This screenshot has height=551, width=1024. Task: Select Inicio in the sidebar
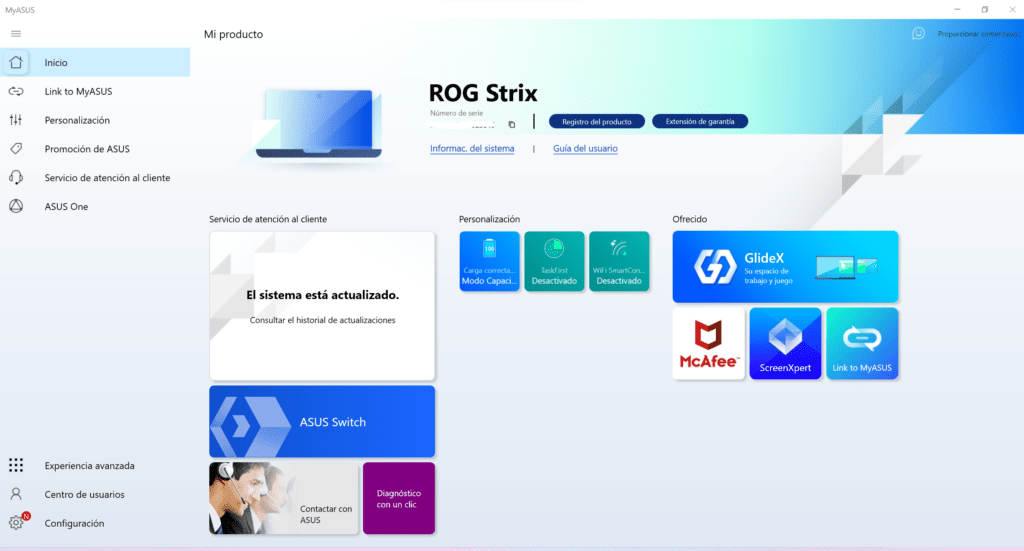pyautogui.click(x=95, y=62)
